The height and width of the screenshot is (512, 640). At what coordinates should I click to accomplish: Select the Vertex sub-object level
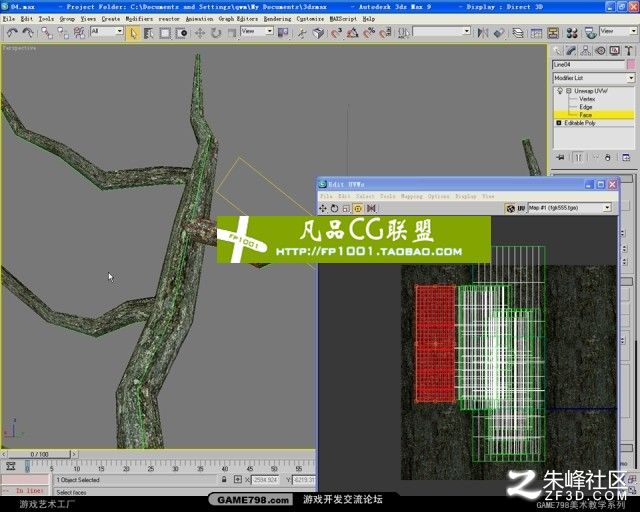587,99
